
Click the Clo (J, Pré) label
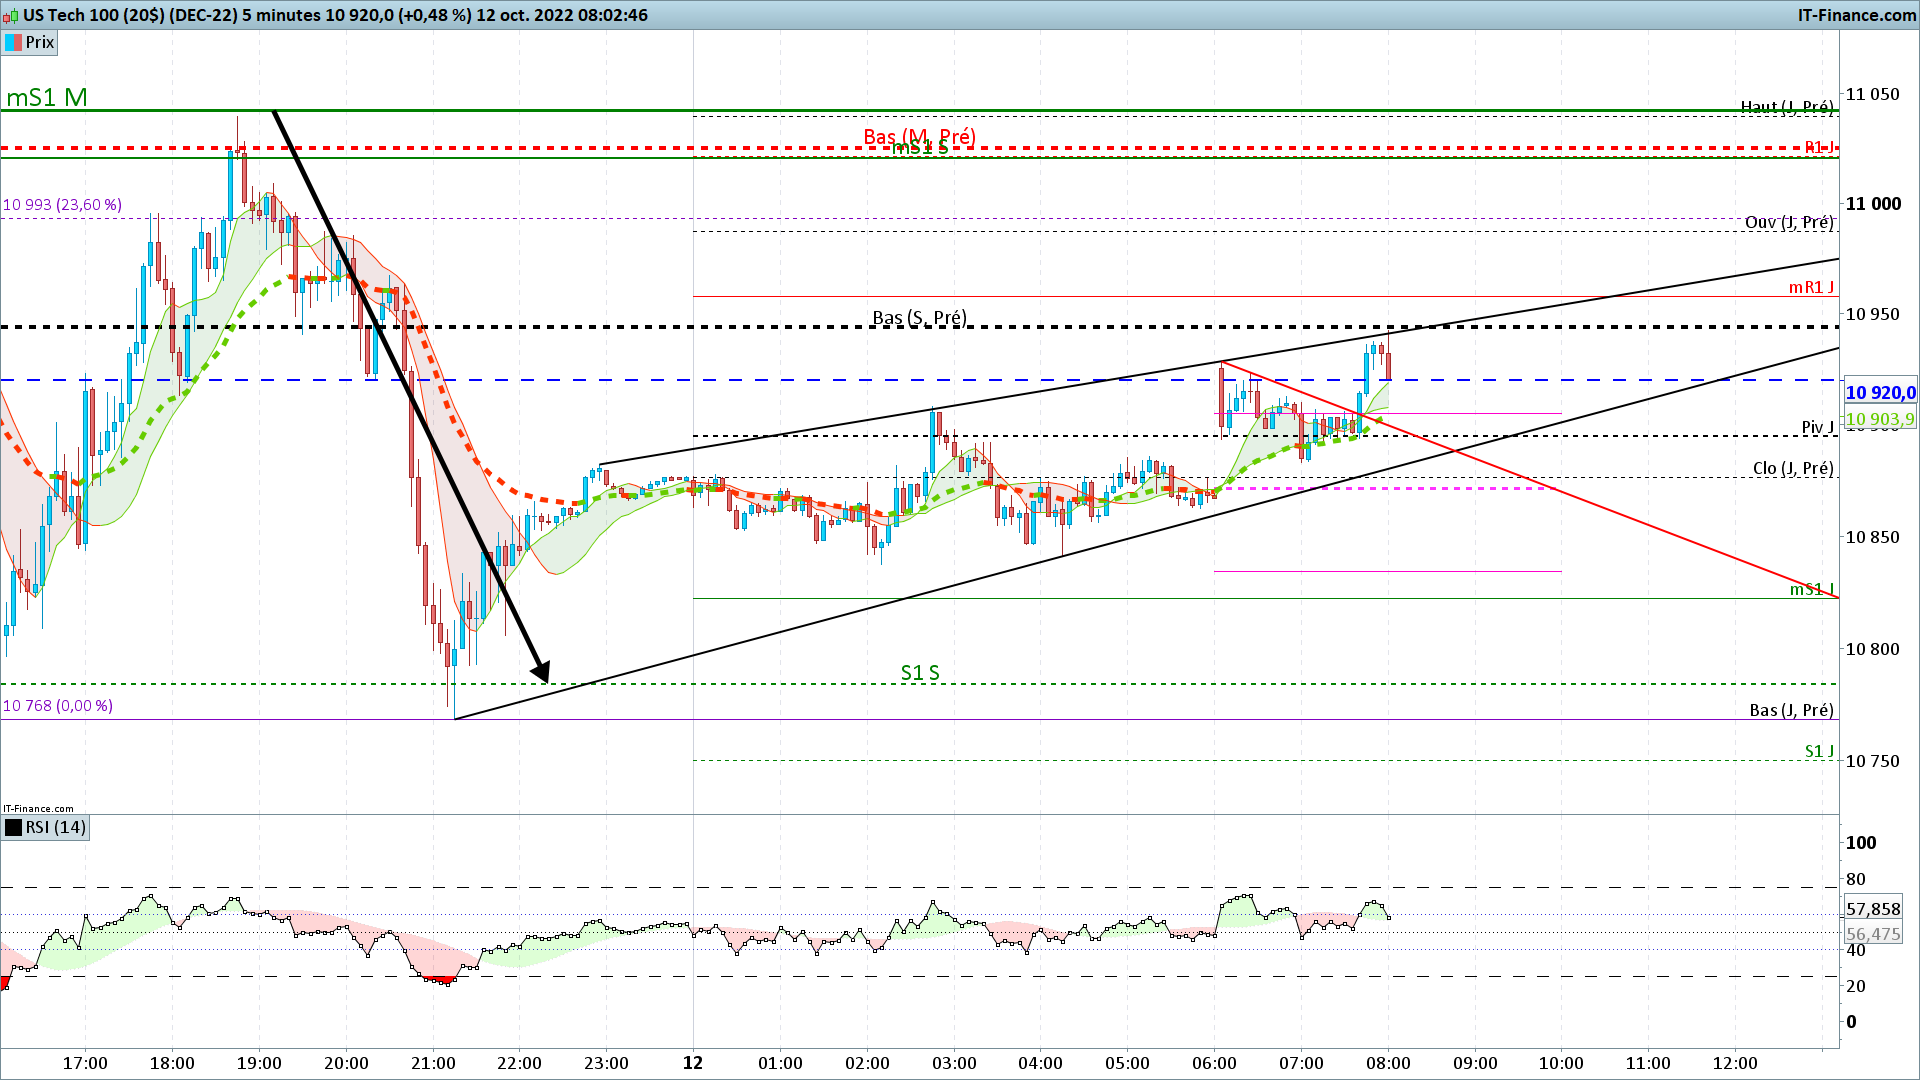coord(1793,468)
